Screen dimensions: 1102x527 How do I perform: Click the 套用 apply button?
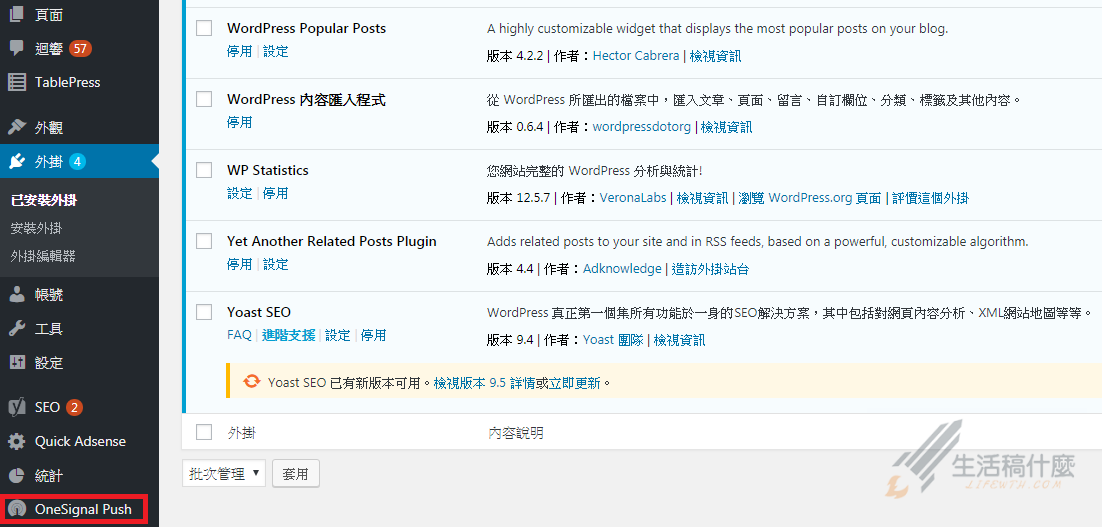pyautogui.click(x=295, y=474)
